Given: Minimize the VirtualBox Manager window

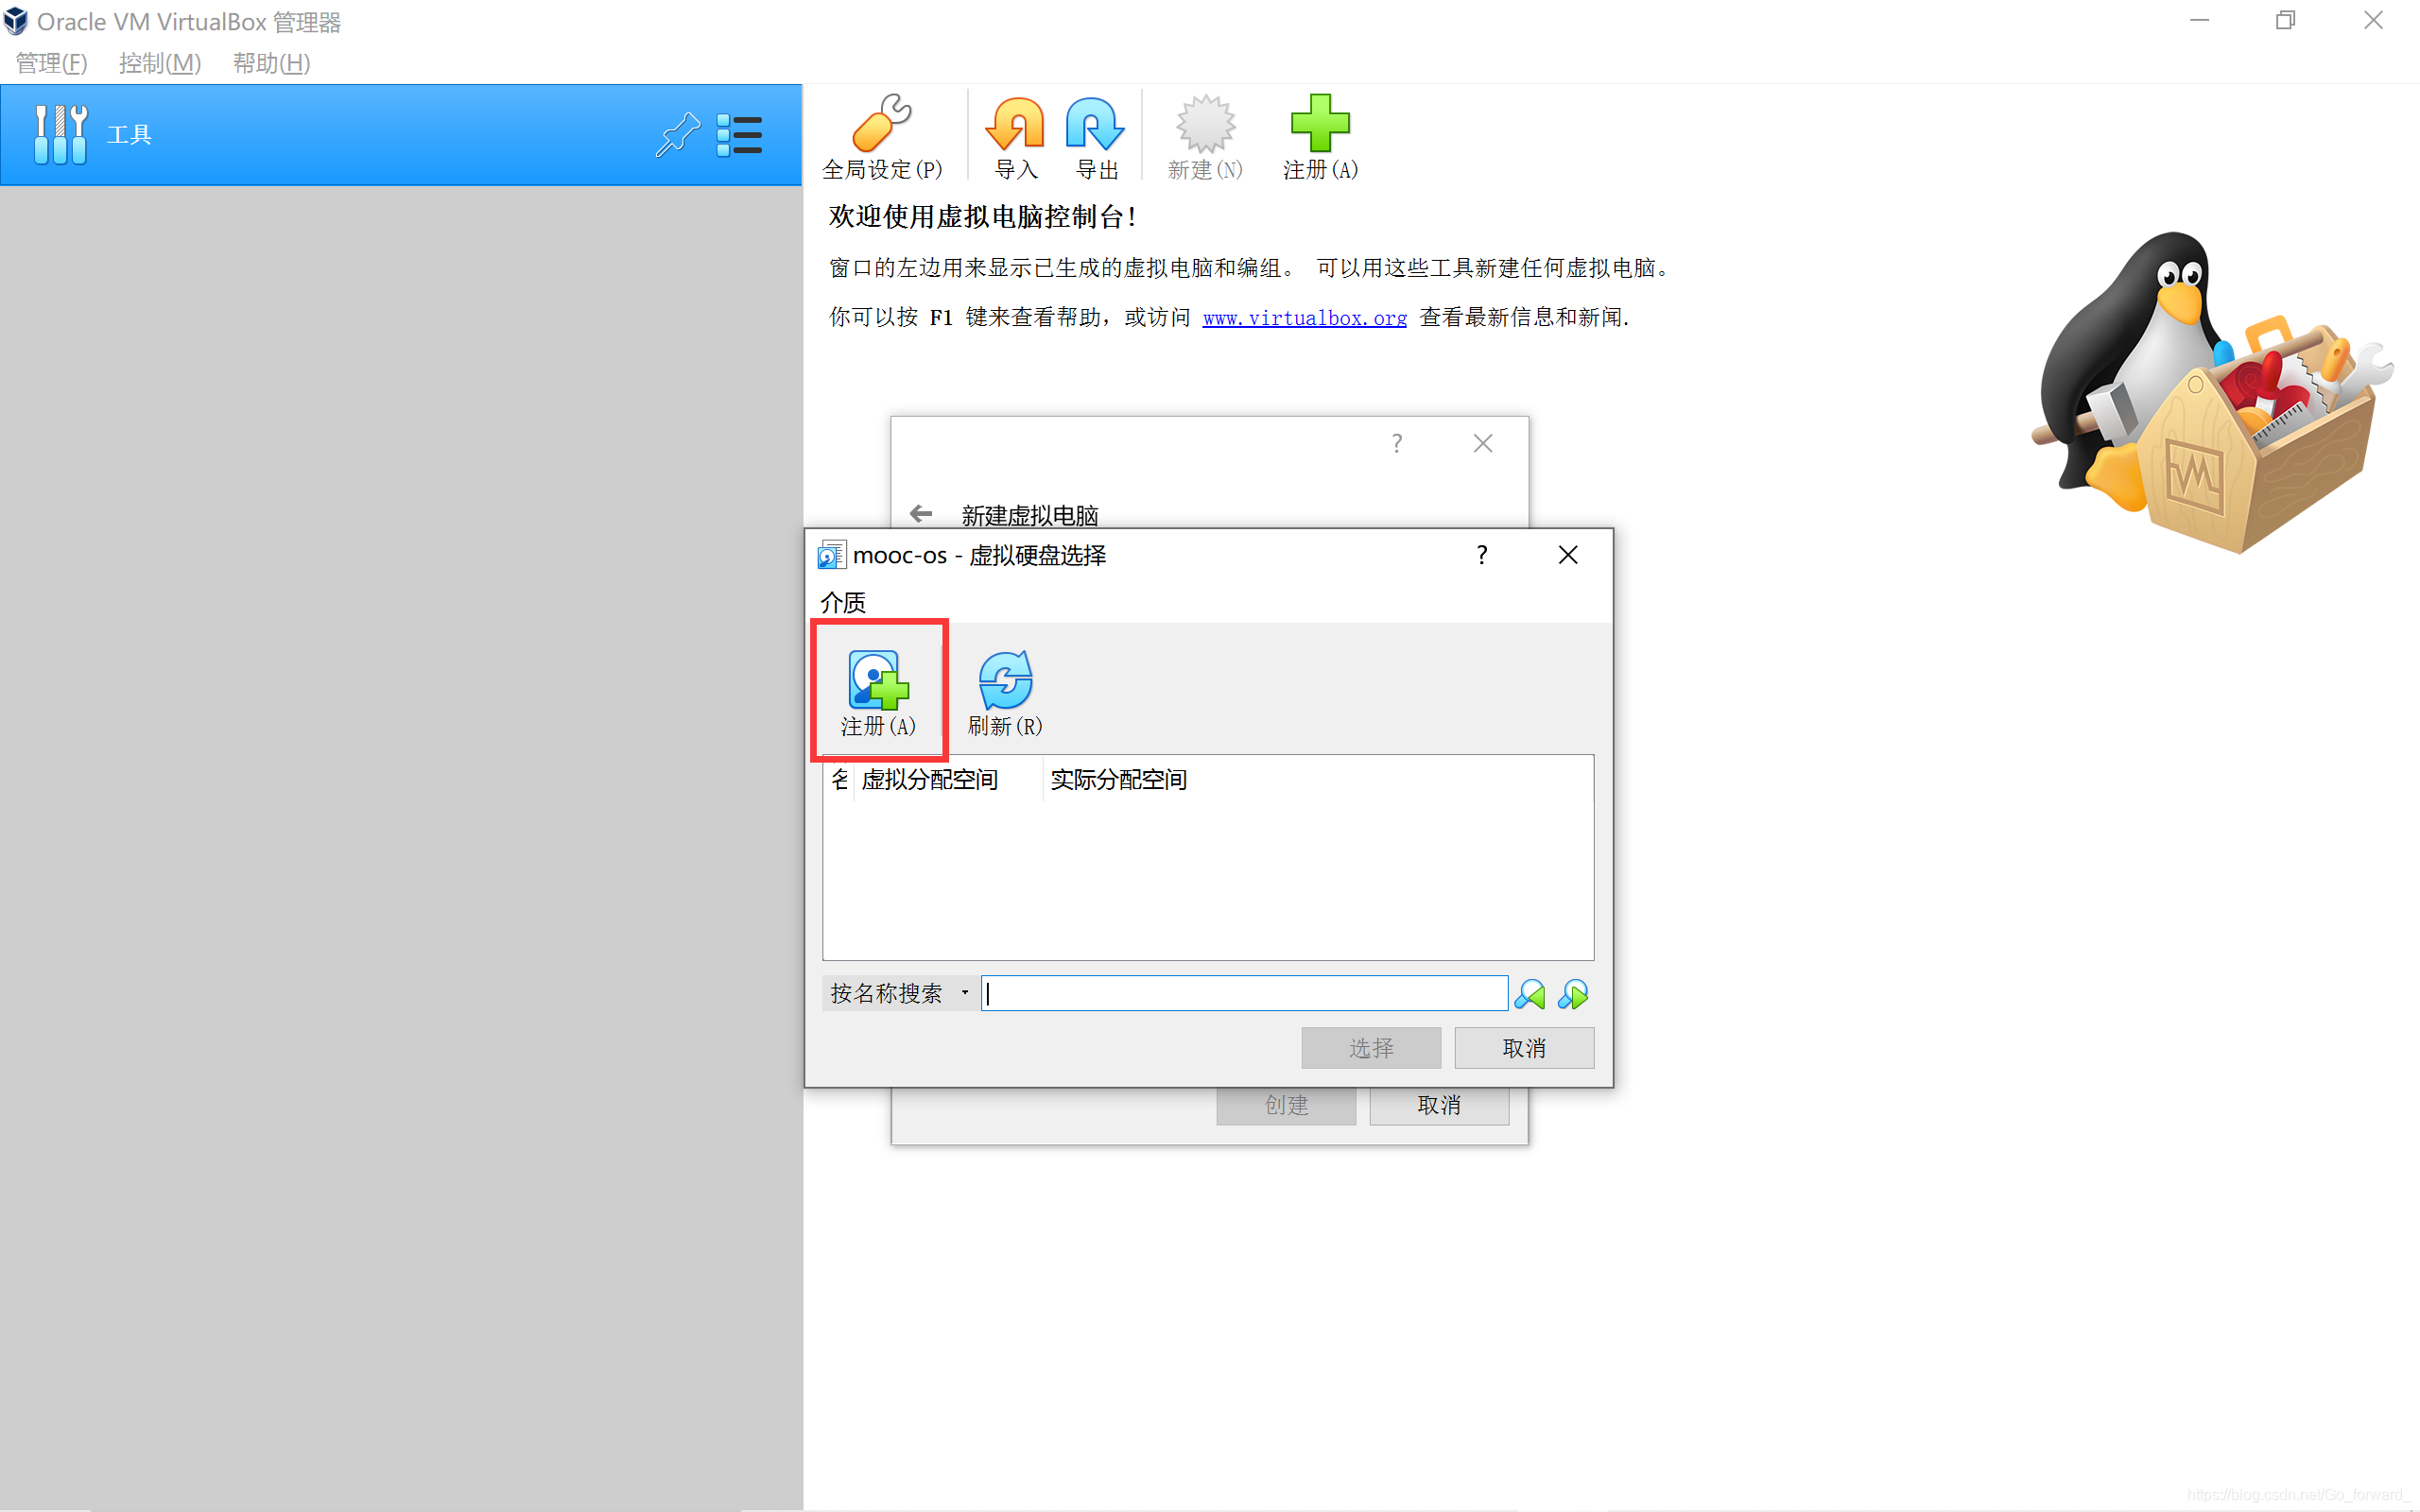Looking at the screenshot, I should pos(2199,21).
